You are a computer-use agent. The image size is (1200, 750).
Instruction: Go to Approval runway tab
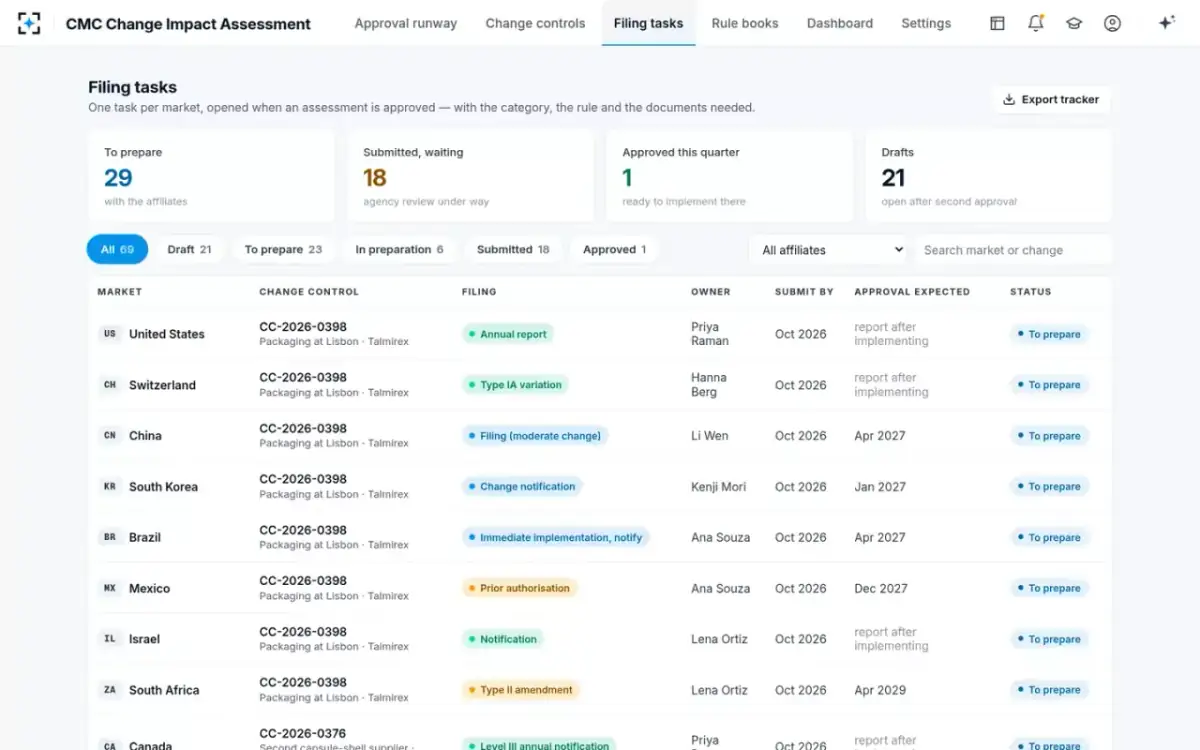[406, 23]
